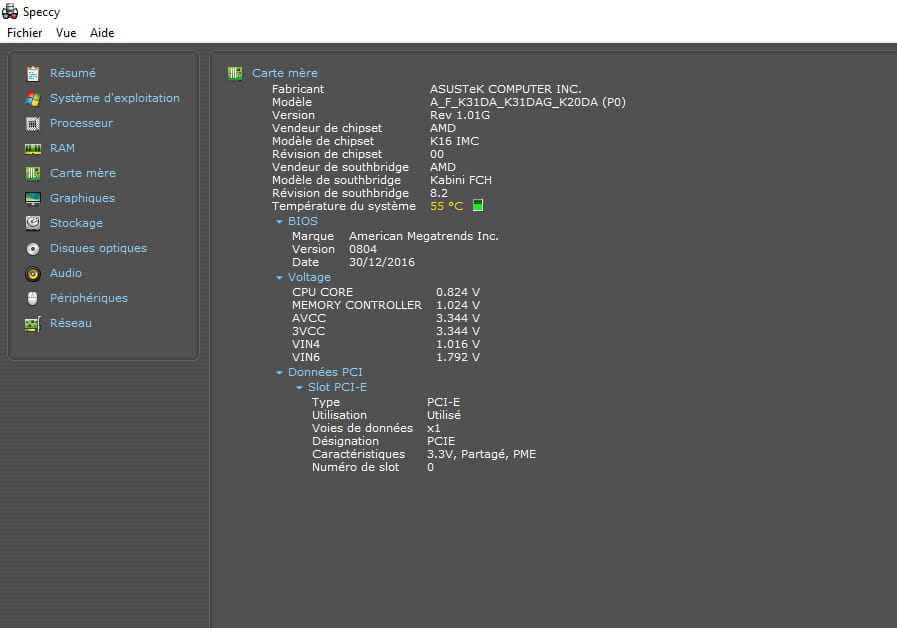Click the Désignation value PCIE
This screenshot has height=628, width=897.
coord(441,442)
